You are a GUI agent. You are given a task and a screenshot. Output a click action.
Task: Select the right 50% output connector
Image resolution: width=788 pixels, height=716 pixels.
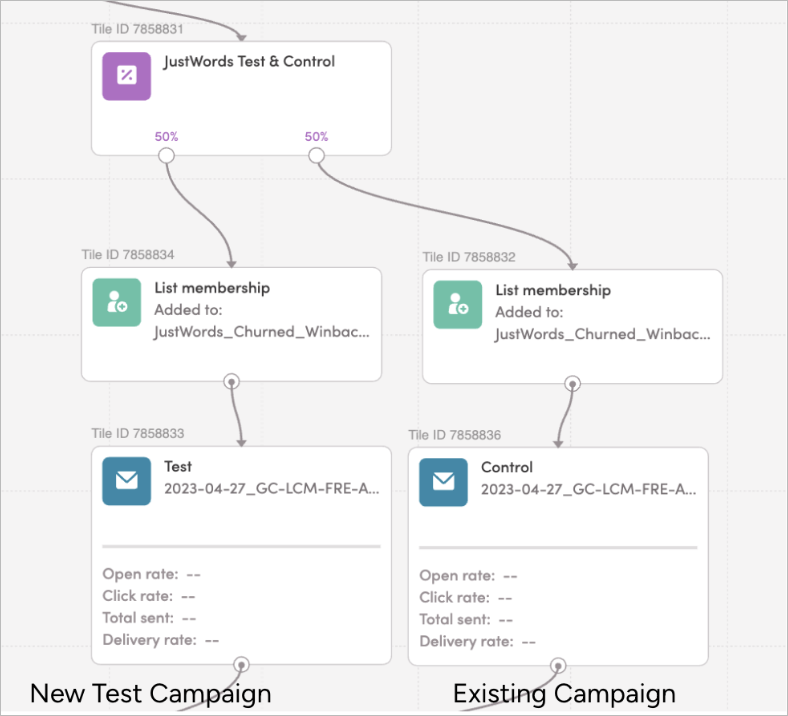(x=316, y=155)
